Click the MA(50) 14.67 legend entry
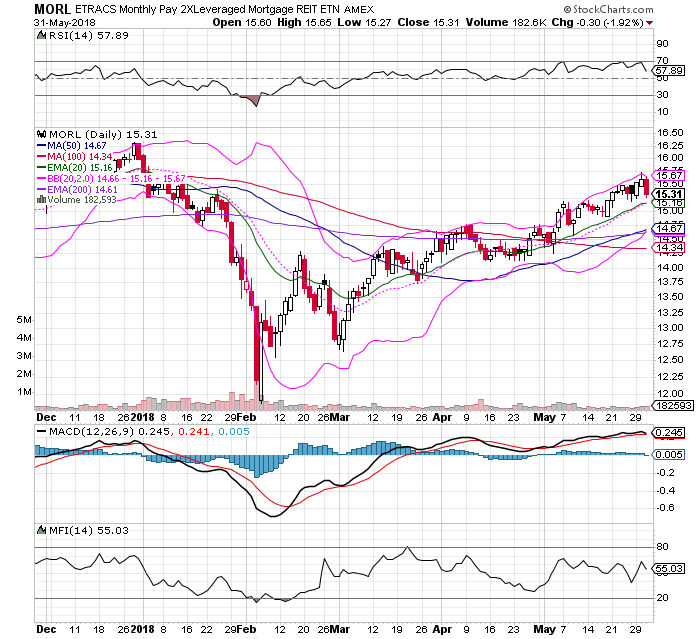This screenshot has width=700, height=639. (71, 146)
